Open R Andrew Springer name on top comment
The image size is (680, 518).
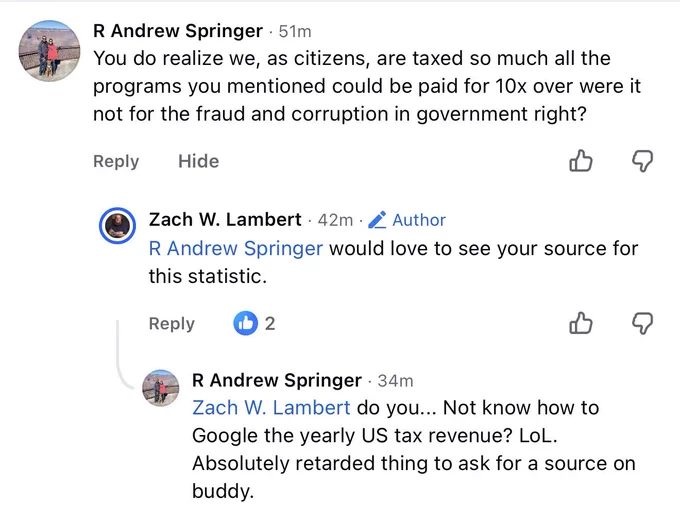tap(178, 31)
